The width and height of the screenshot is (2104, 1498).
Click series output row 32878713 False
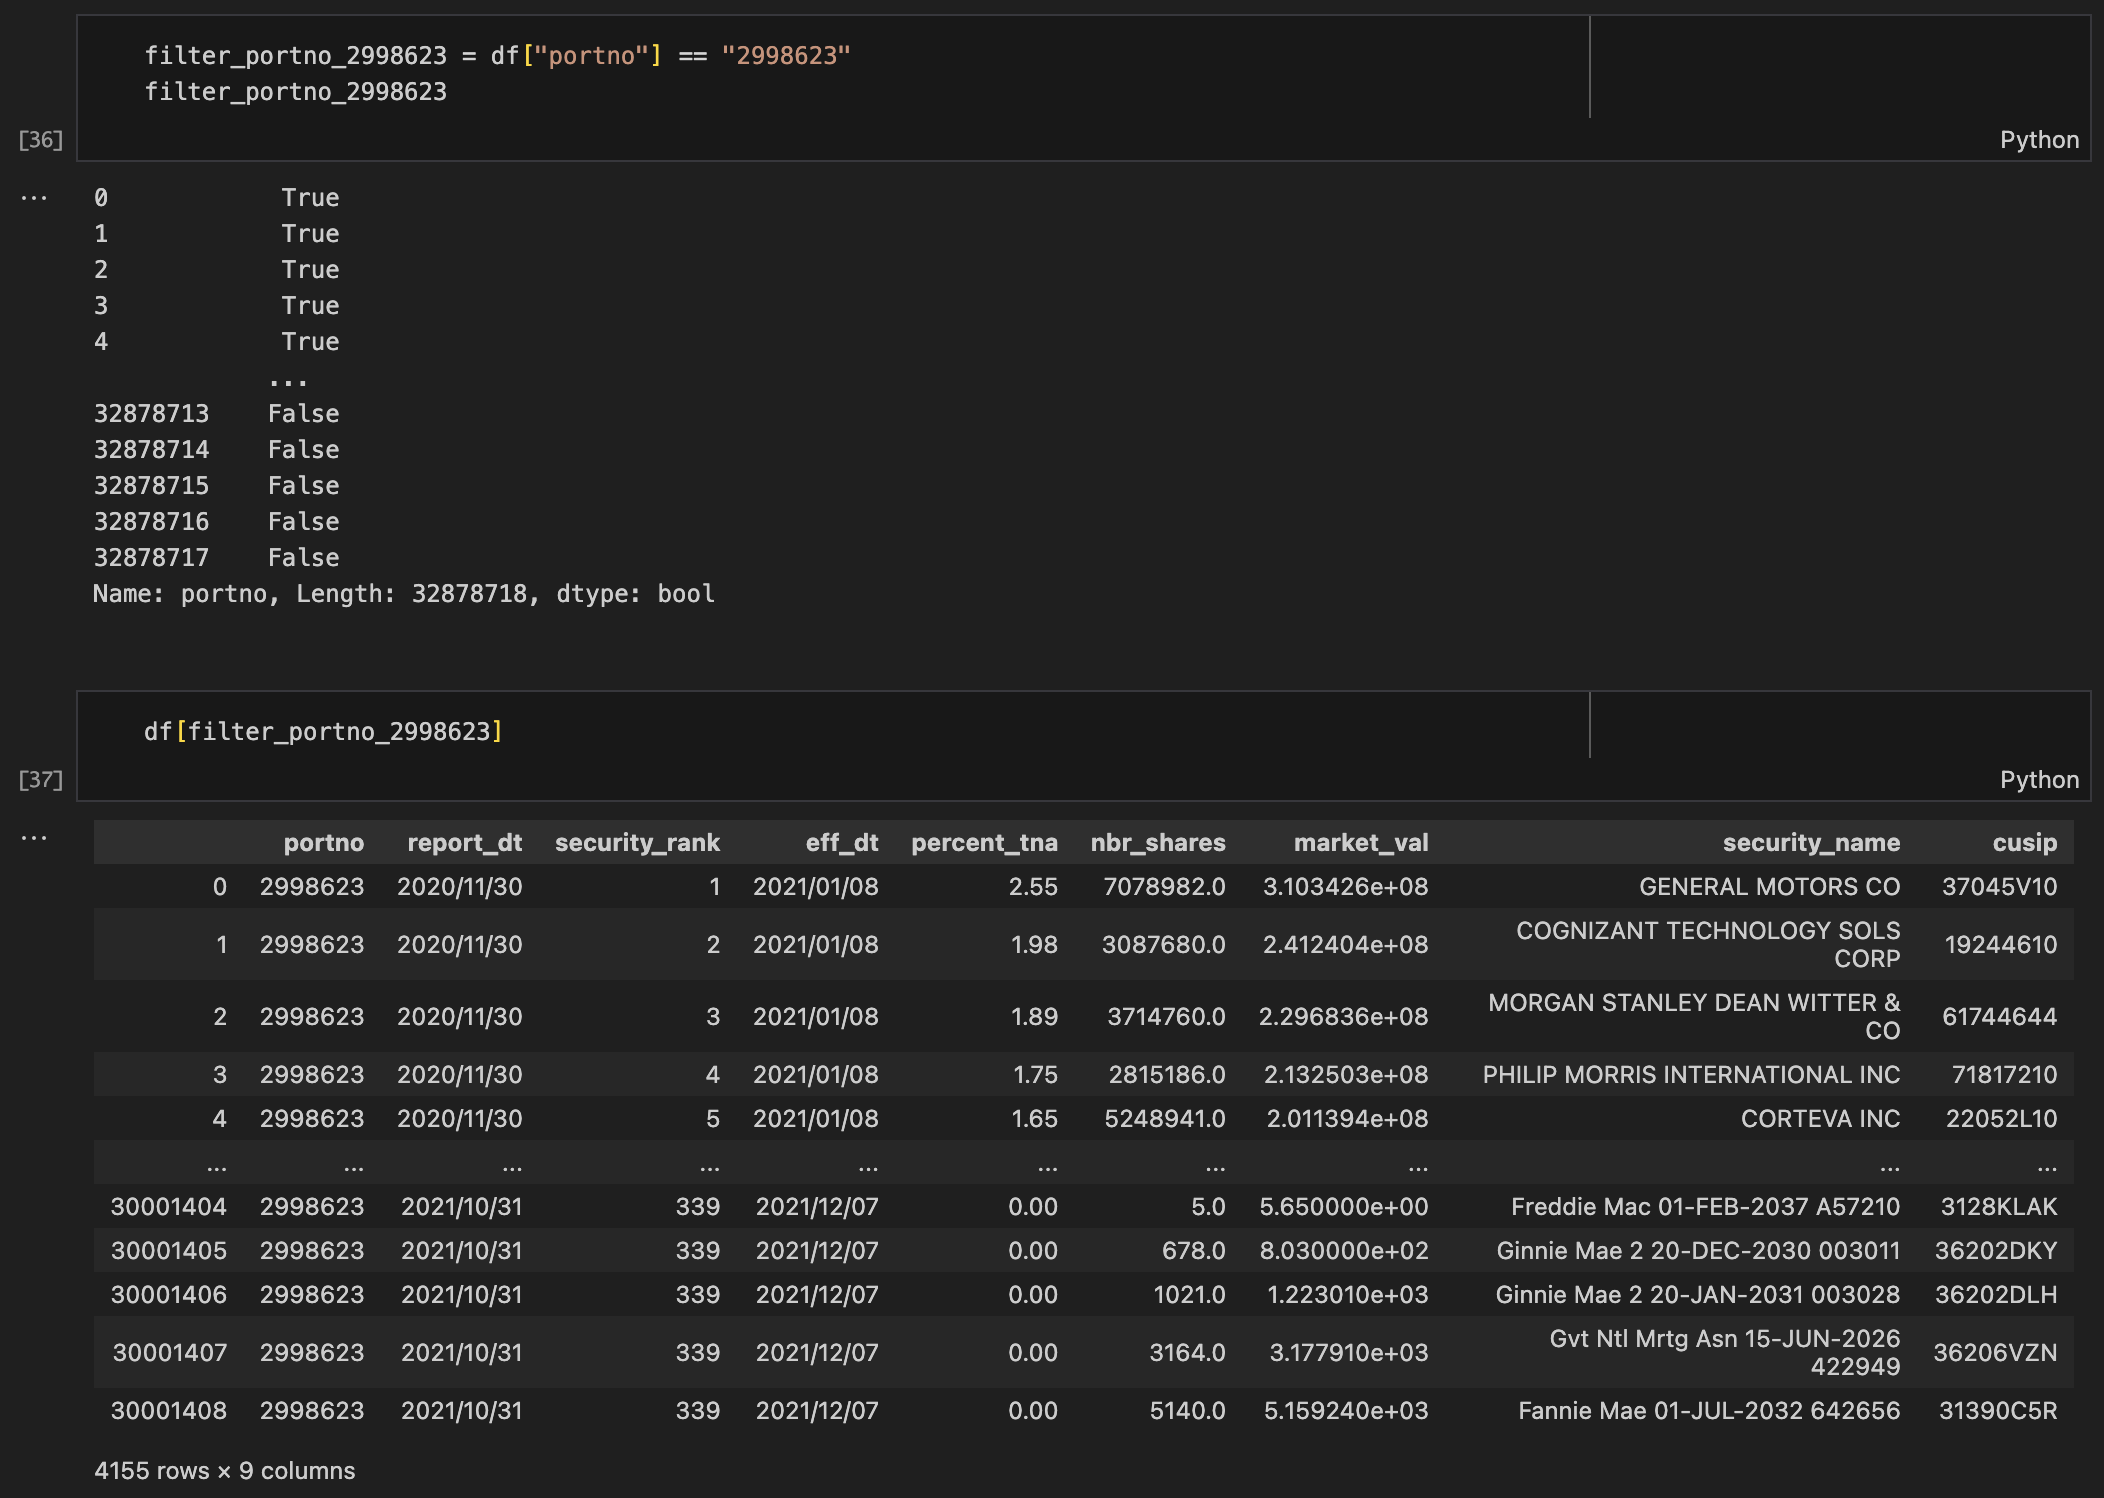point(217,414)
